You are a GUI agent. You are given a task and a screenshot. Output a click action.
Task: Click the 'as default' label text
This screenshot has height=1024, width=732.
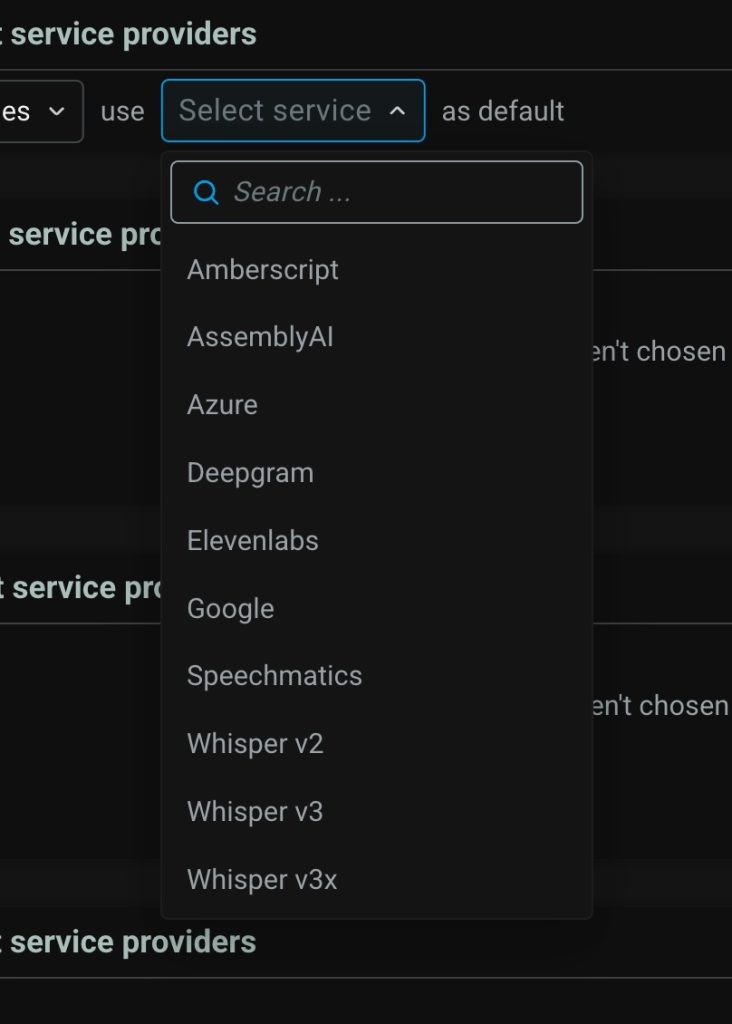click(503, 111)
